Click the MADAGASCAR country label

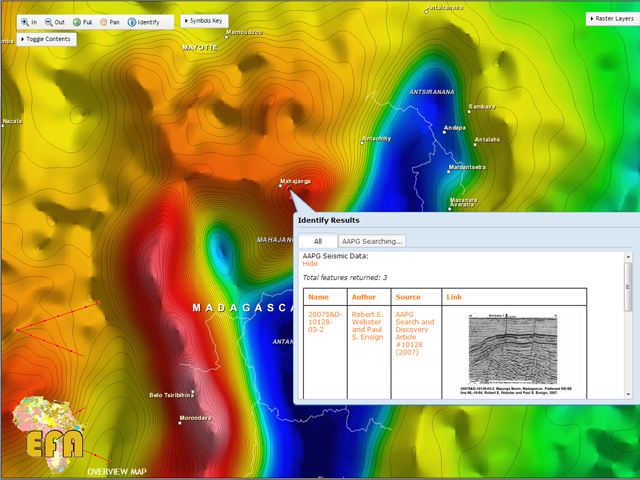[x=242, y=308]
